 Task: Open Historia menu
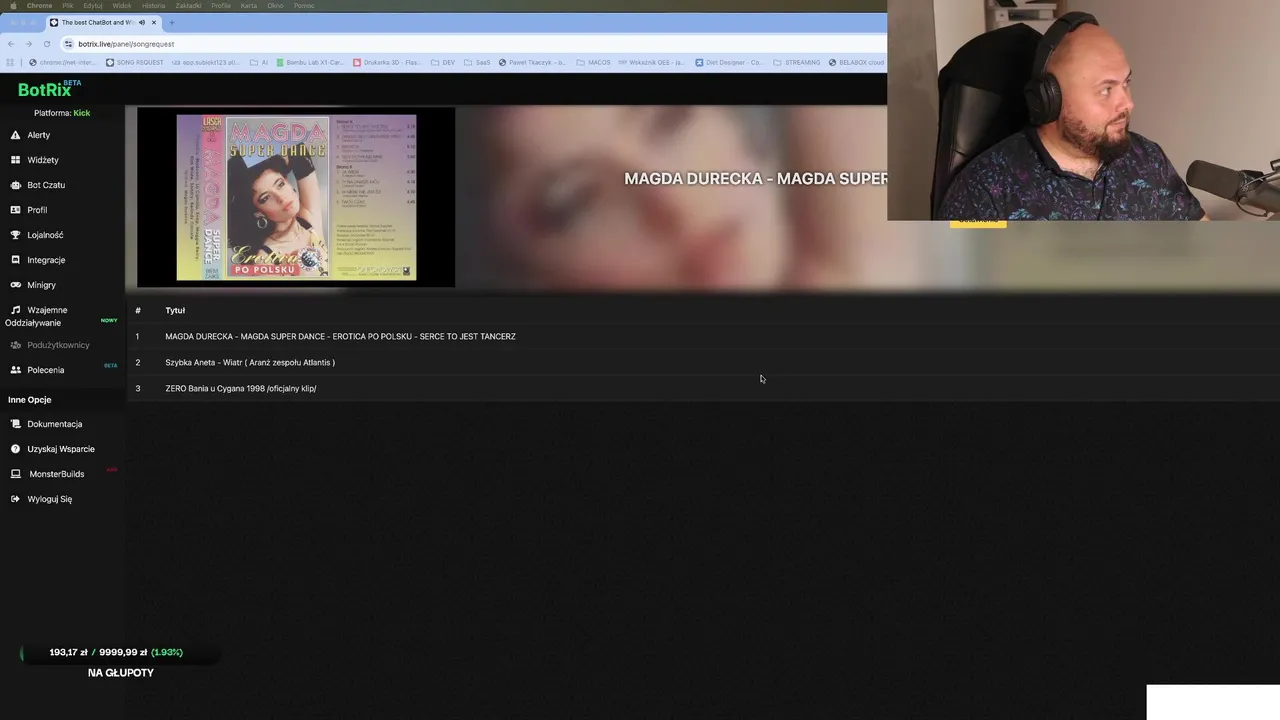tap(153, 5)
